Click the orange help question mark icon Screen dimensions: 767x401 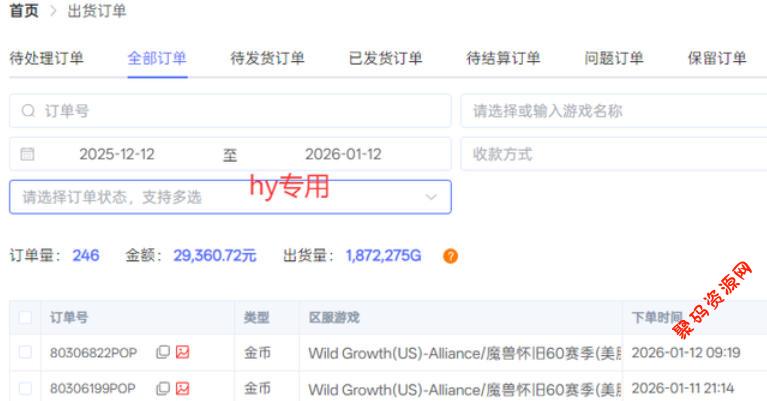(450, 256)
